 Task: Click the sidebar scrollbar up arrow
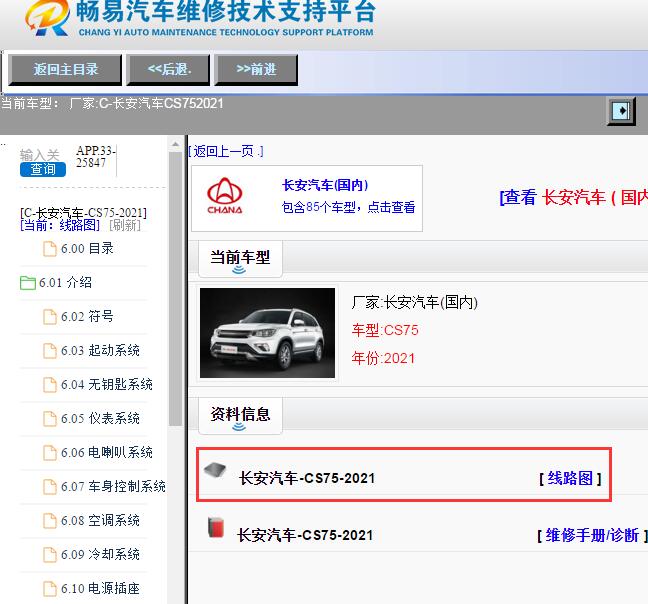[x=175, y=144]
